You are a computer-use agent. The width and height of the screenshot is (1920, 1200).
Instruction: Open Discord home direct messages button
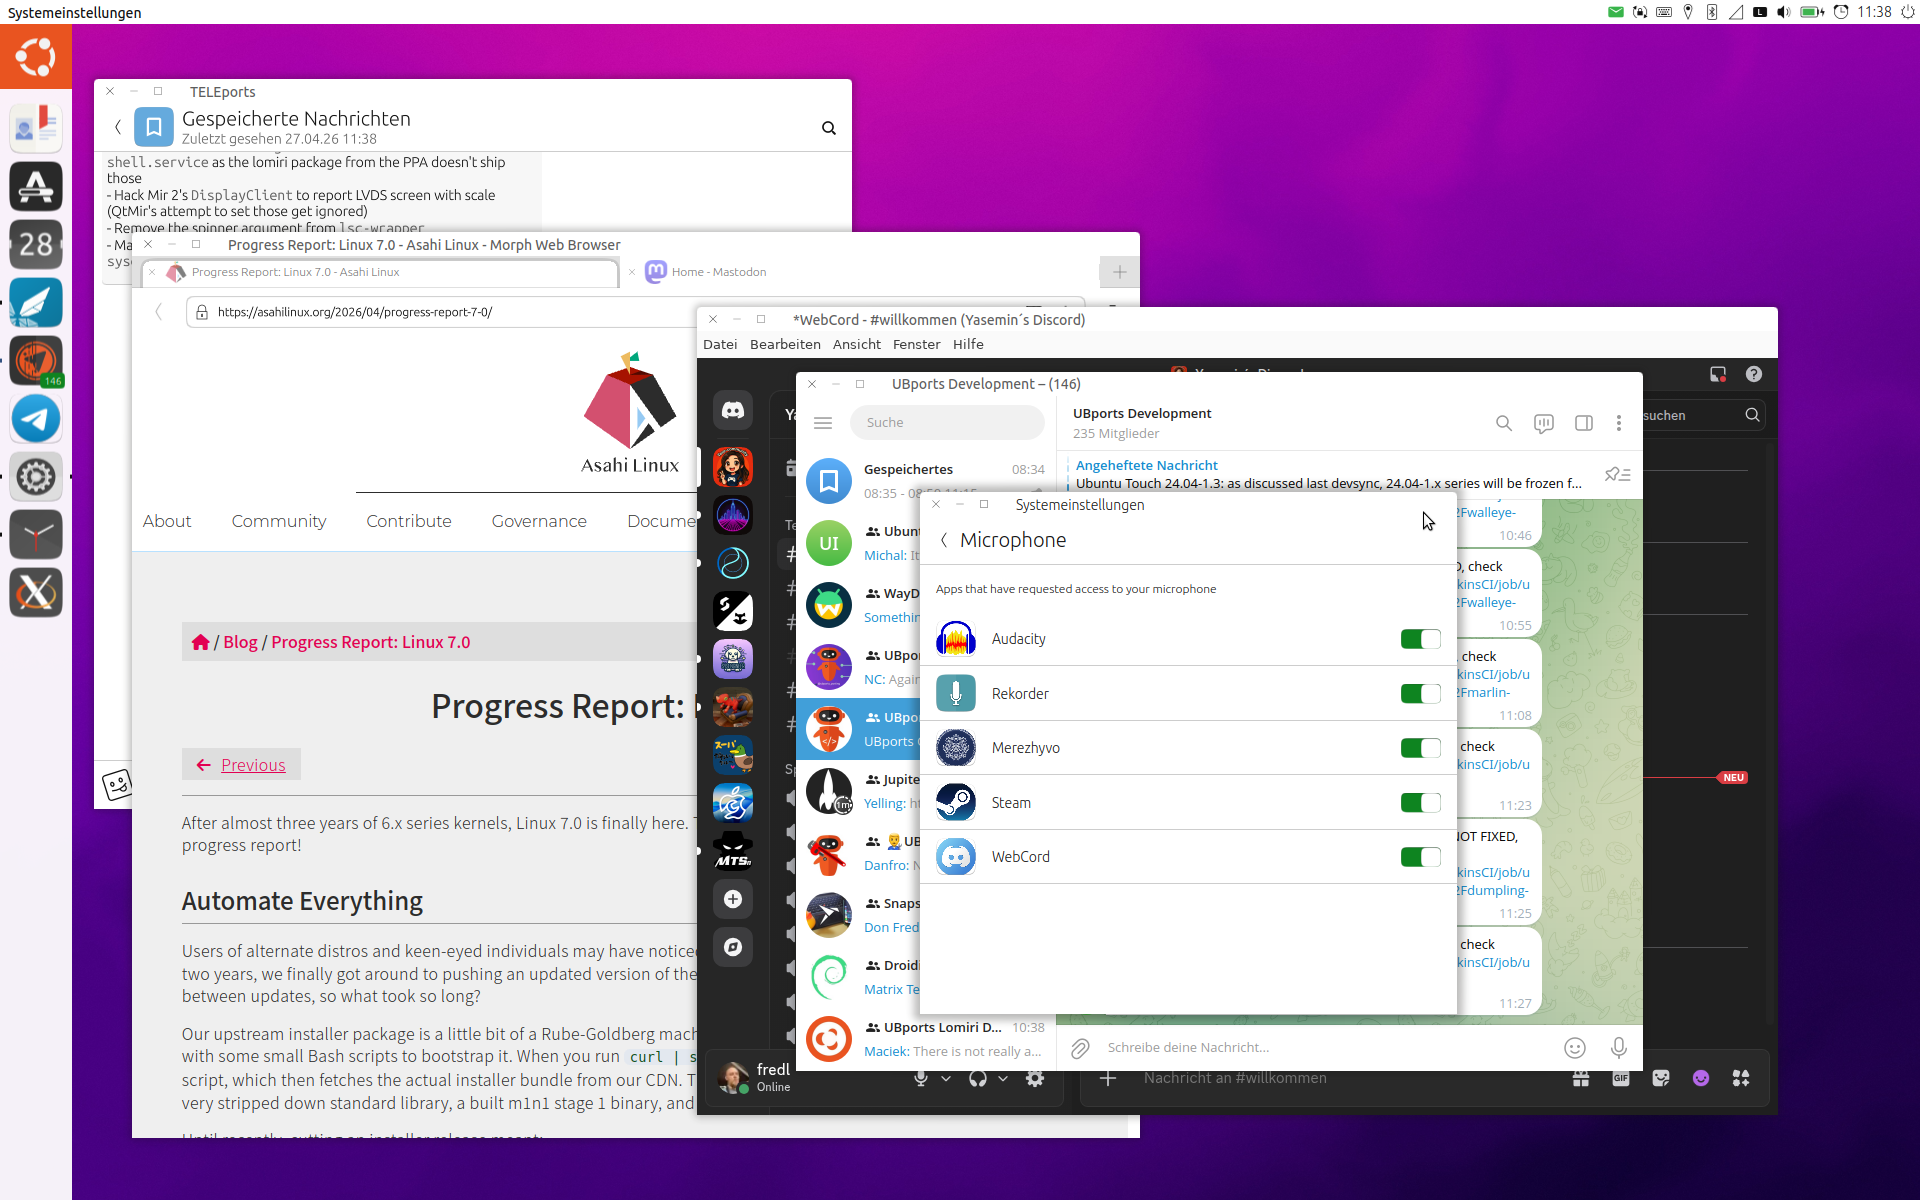pyautogui.click(x=733, y=410)
